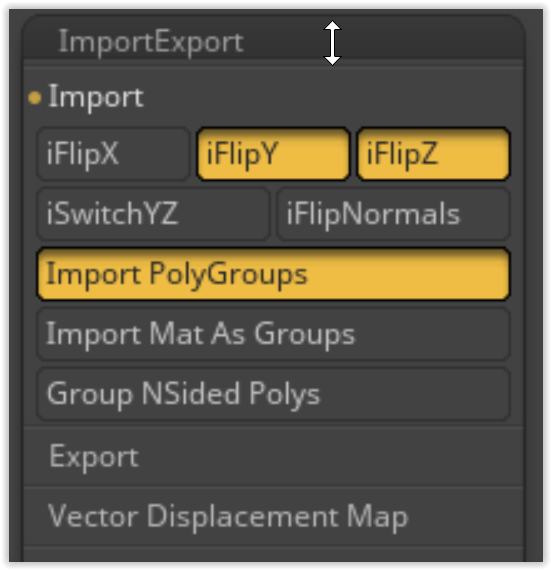Collapse the ImportExport panel header
551x570 pixels.
[273, 41]
